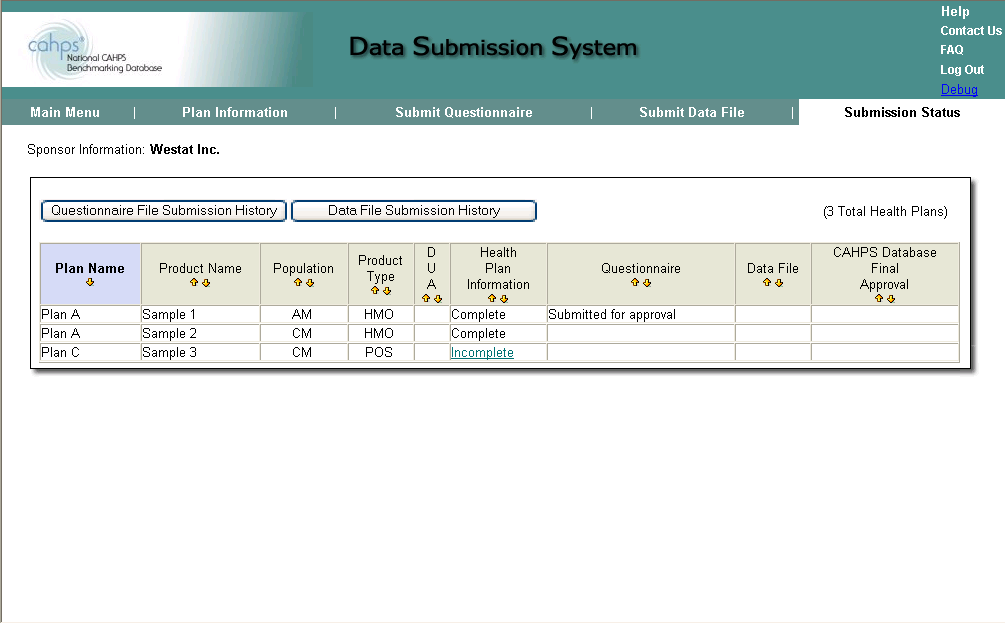Click the Log Out link
Viewport: 1005px width, 623px height.
coord(962,70)
